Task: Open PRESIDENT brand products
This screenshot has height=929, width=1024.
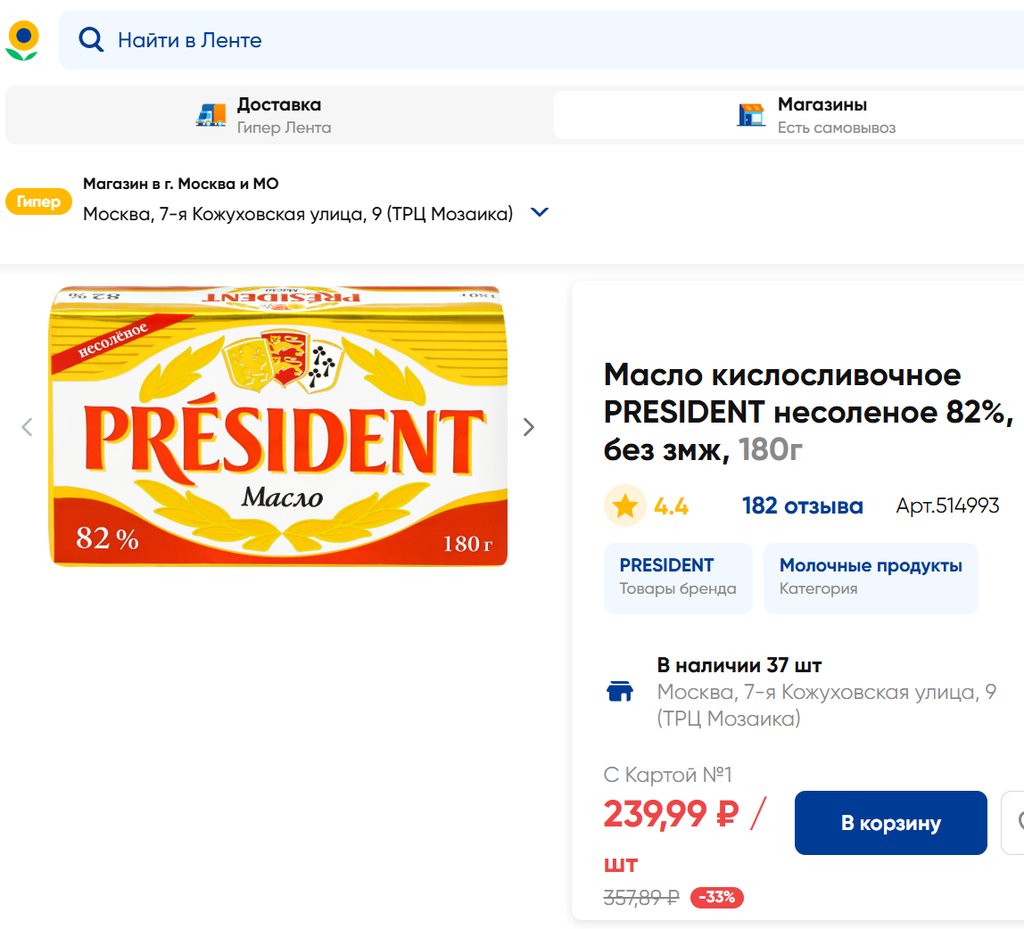Action: click(677, 577)
